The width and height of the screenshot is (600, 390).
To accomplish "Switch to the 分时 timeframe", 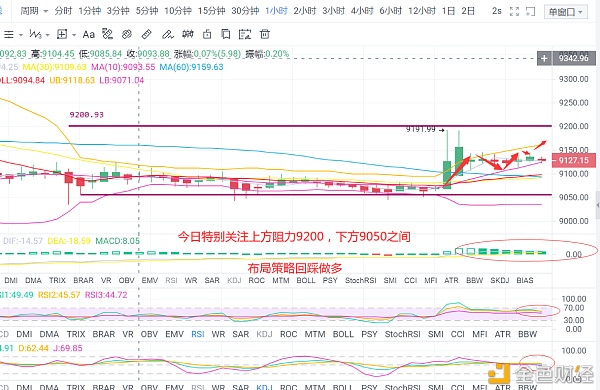I will pos(63,11).
